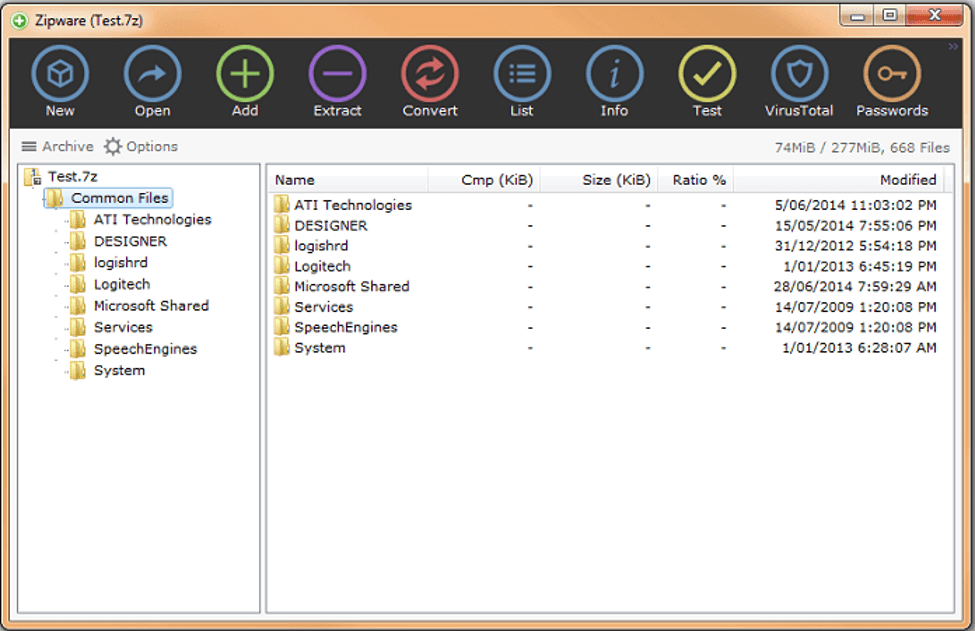Open an archive with the Open icon

pyautogui.click(x=152, y=75)
